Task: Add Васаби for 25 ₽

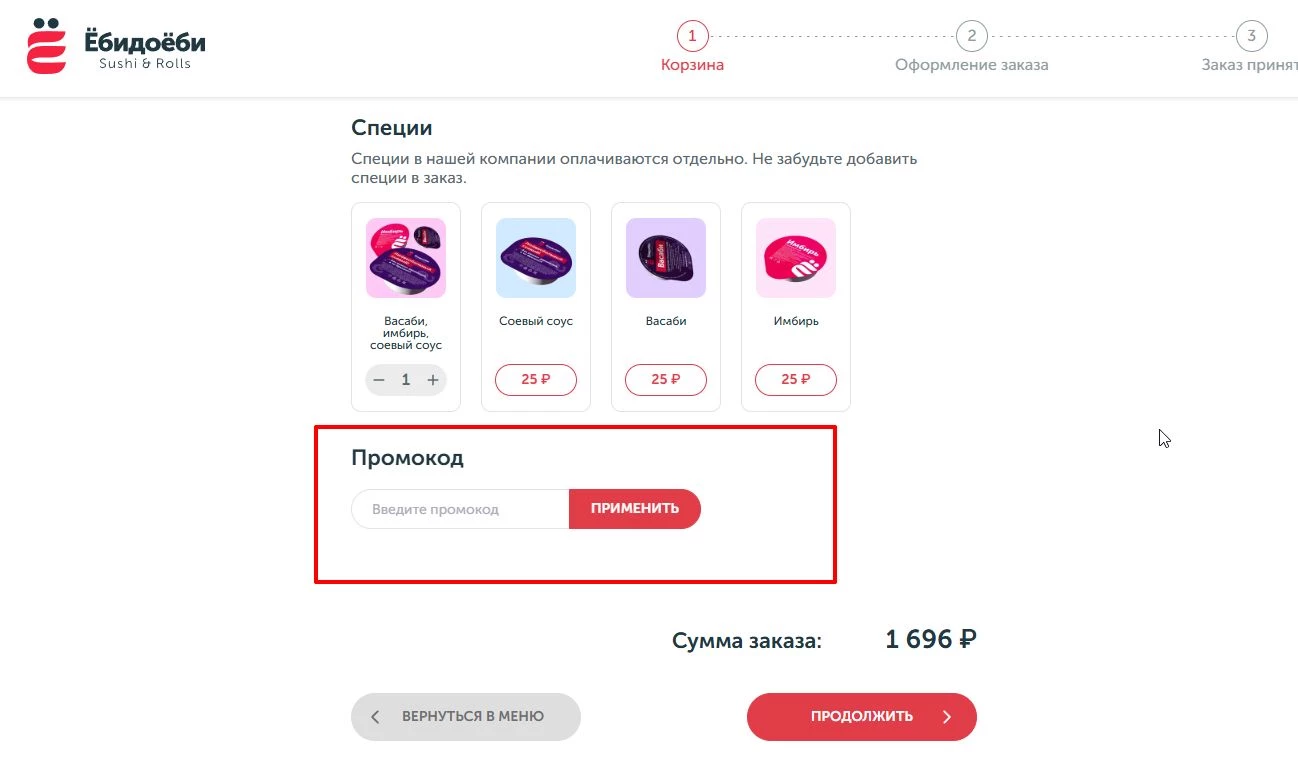Action: click(665, 380)
